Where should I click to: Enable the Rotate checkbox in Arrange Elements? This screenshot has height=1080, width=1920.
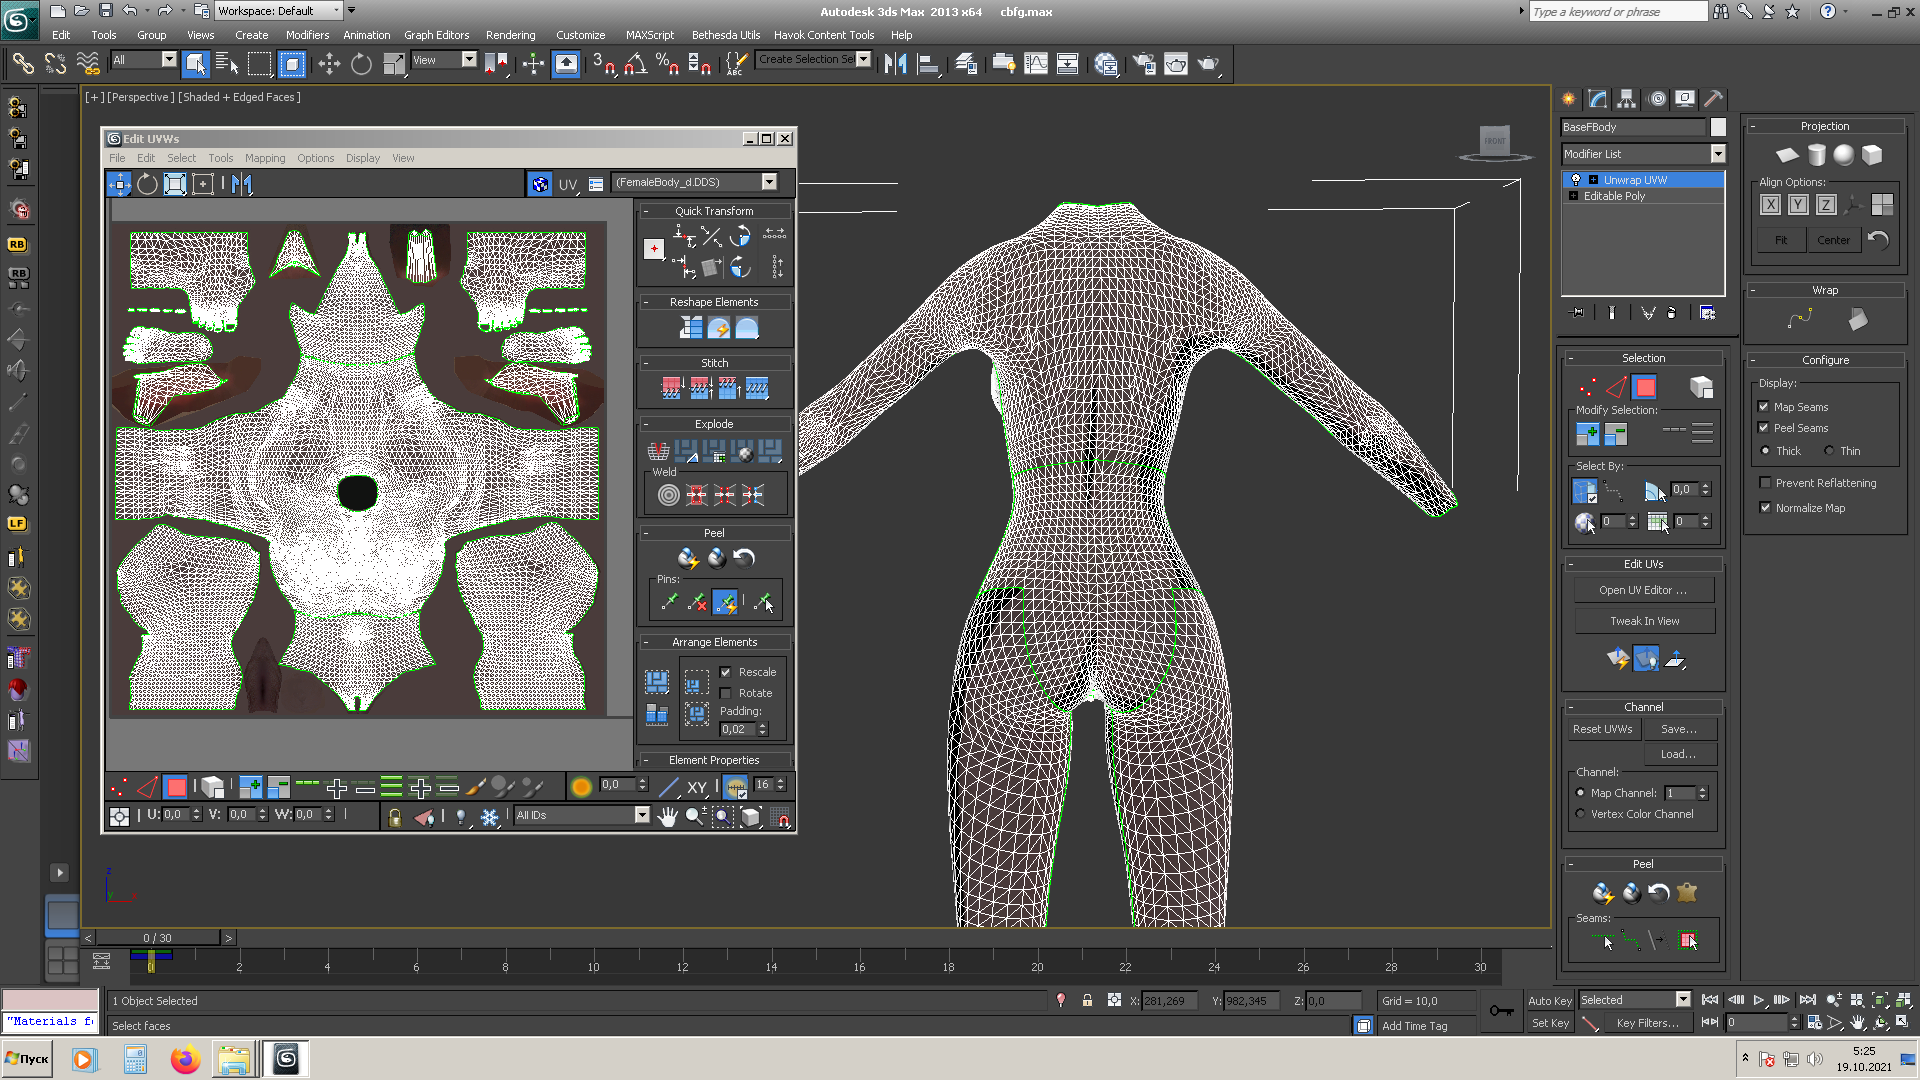tap(724, 693)
